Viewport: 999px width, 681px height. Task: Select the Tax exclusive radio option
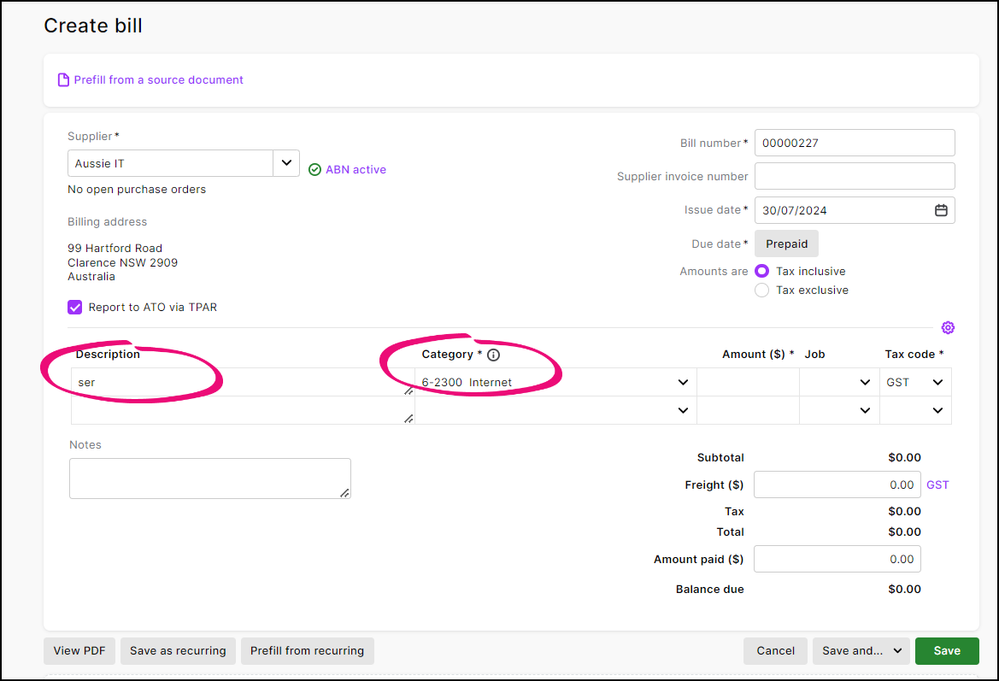click(762, 290)
